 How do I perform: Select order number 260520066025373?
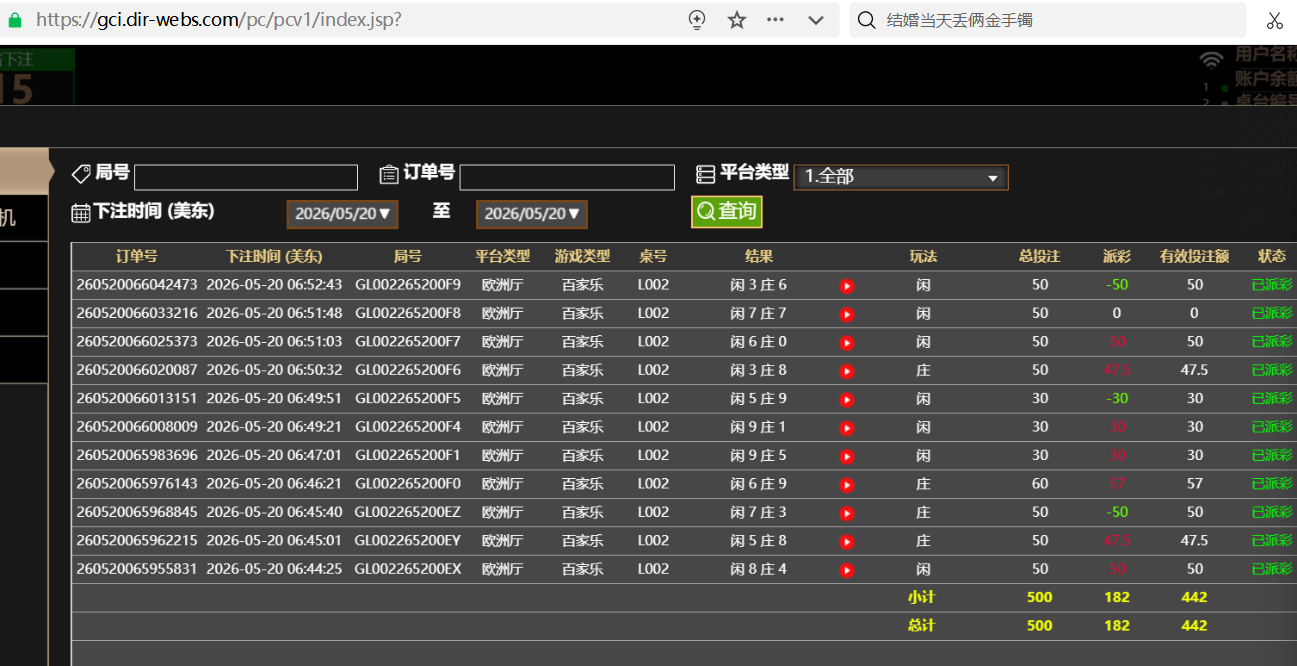click(137, 342)
